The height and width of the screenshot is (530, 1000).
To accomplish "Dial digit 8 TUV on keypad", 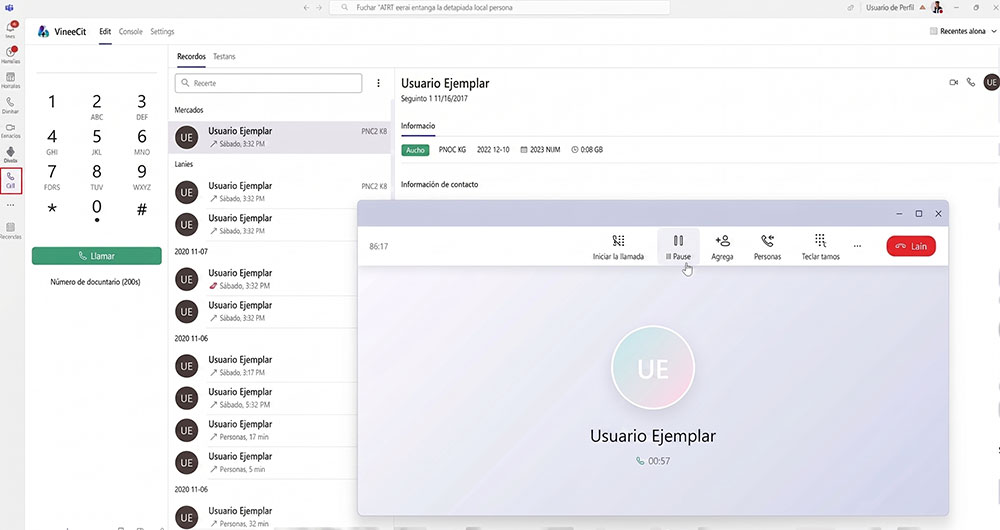I will [x=96, y=177].
